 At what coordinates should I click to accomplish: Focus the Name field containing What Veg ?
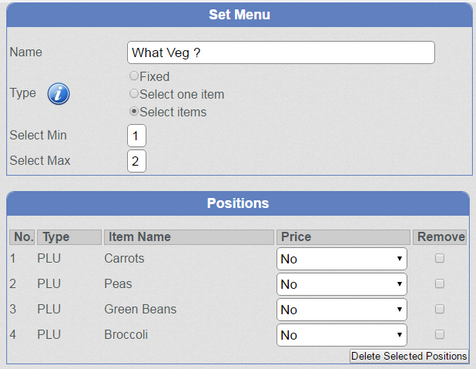click(x=281, y=52)
